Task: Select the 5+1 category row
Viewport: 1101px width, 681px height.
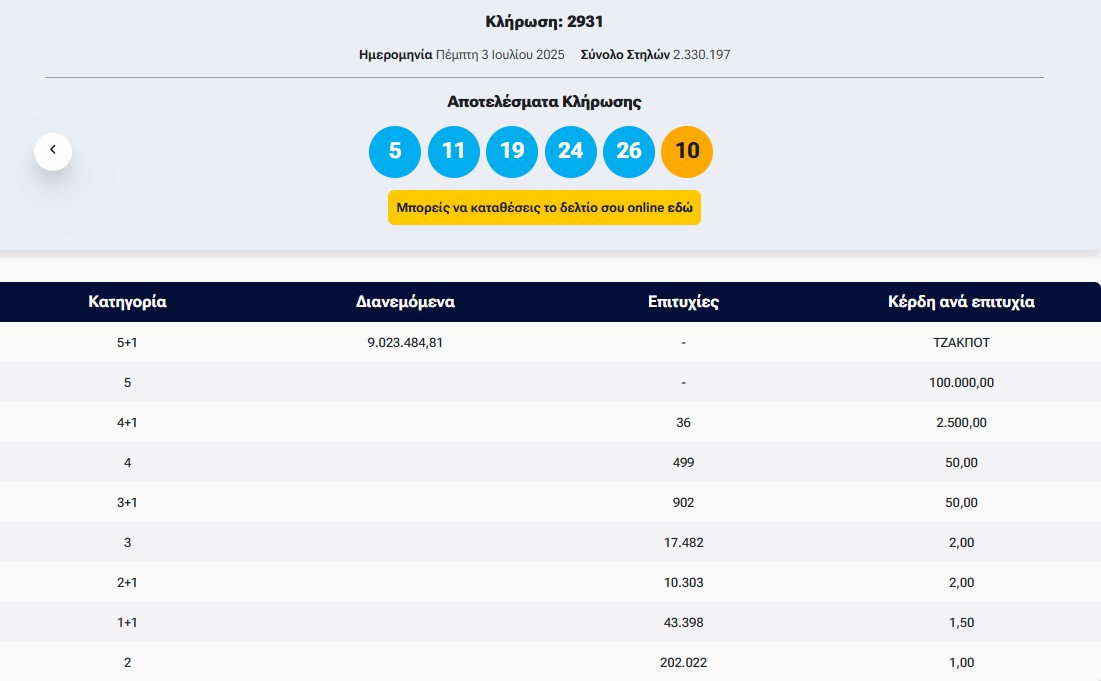Action: 127,342
